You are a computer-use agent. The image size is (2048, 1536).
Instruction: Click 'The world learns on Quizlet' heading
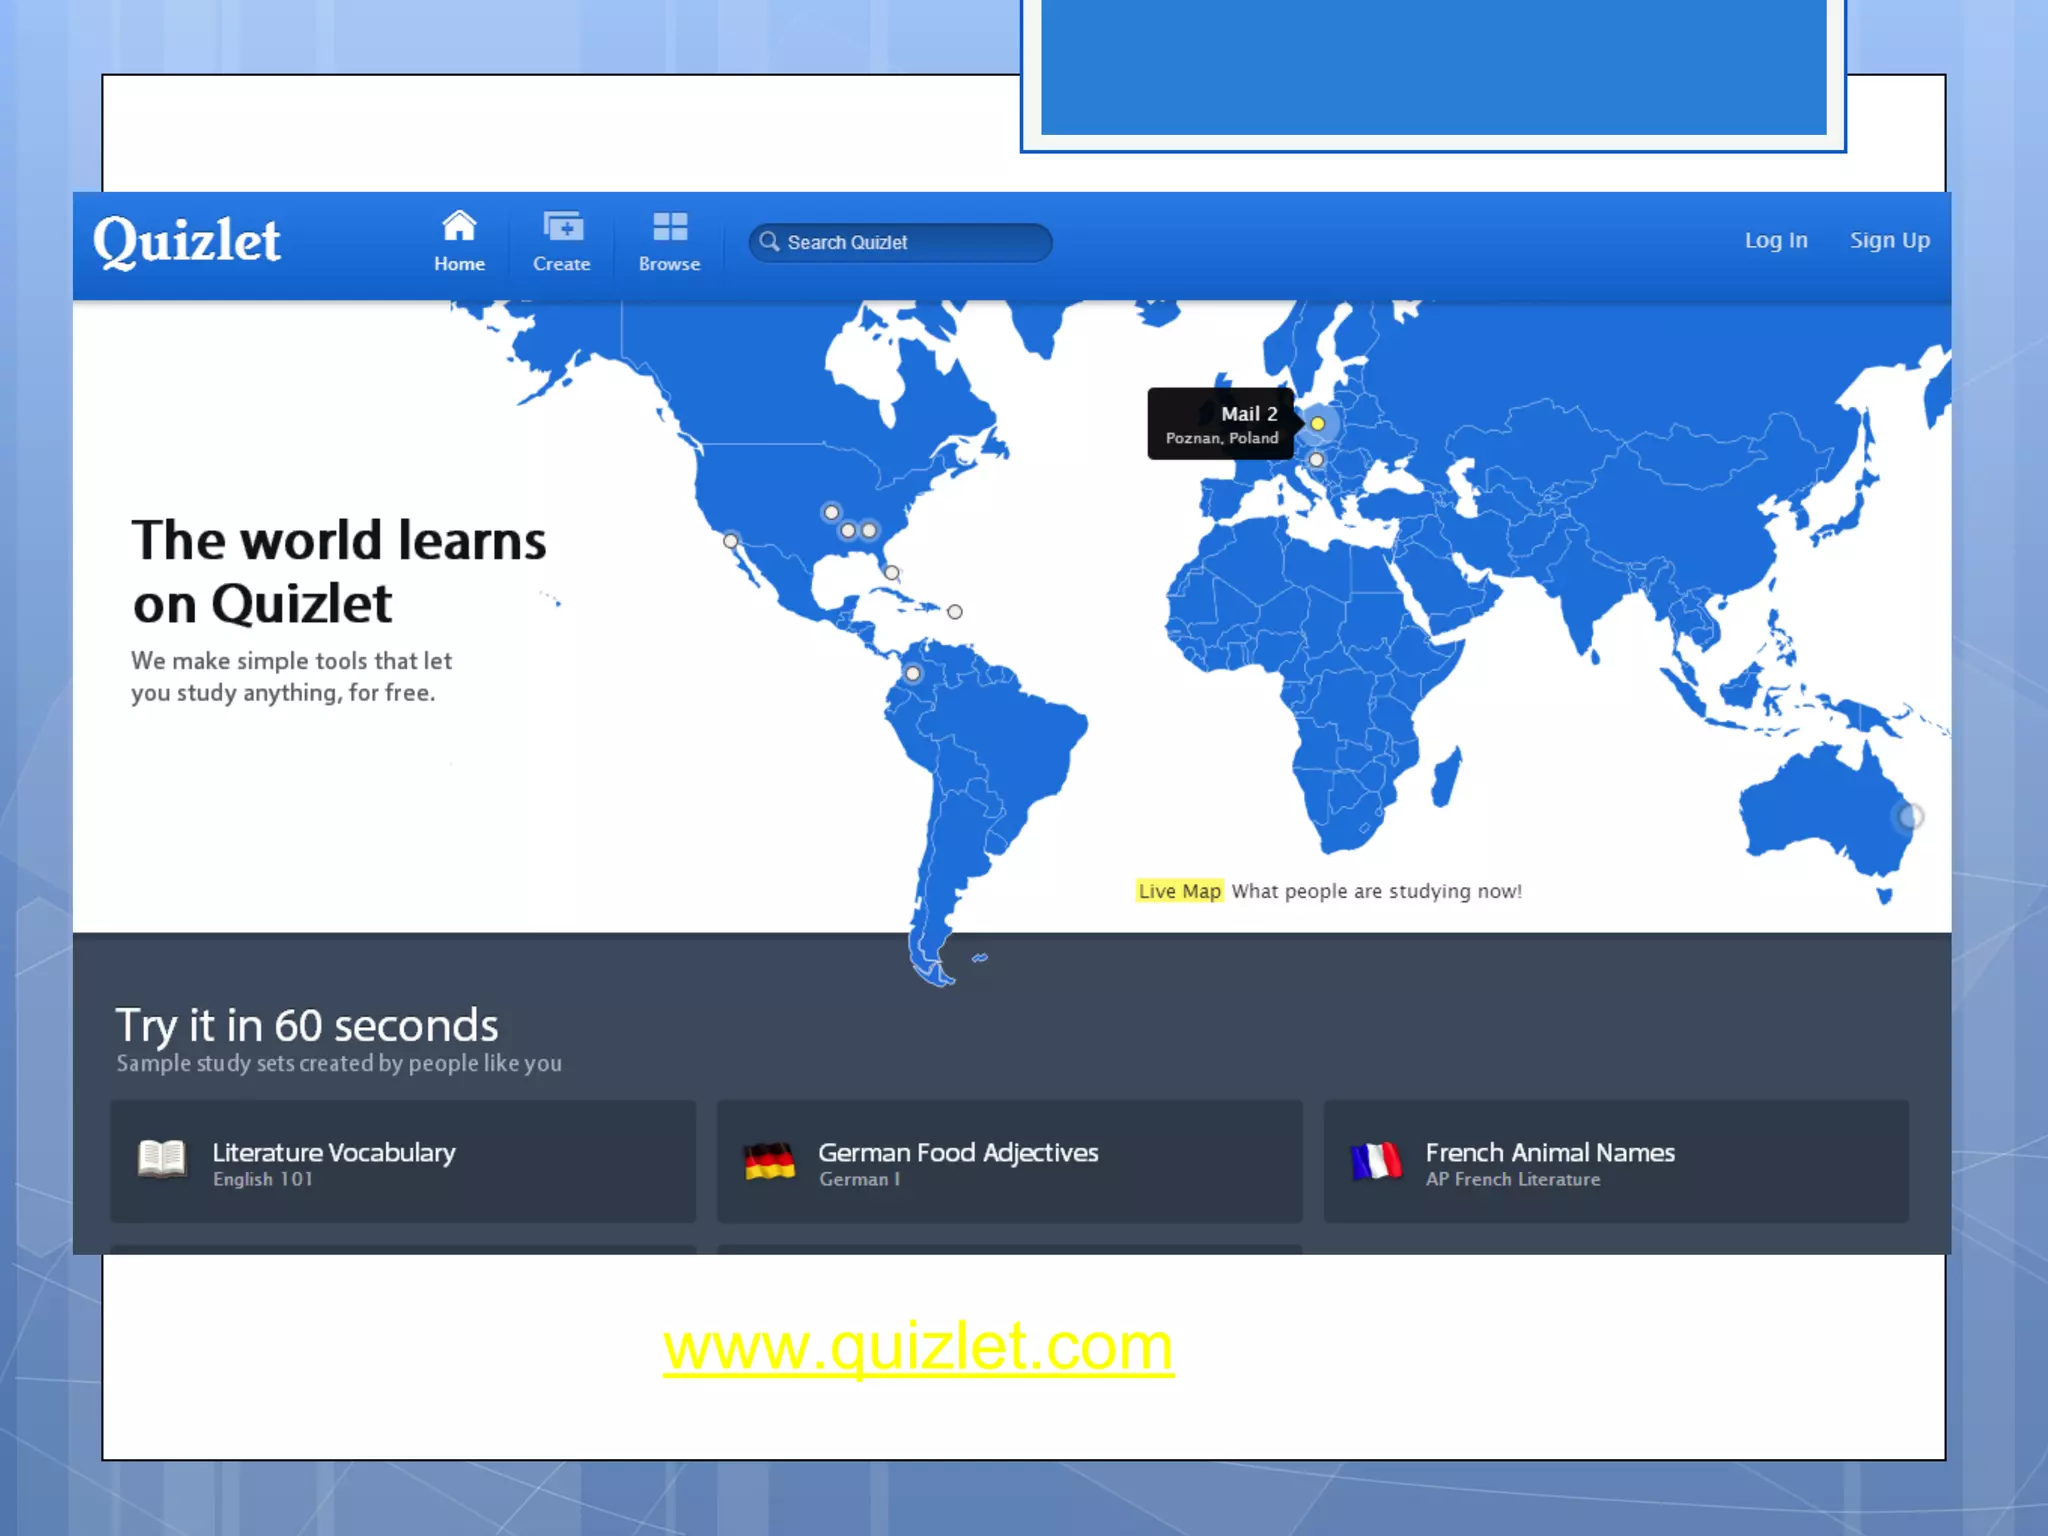[x=339, y=571]
